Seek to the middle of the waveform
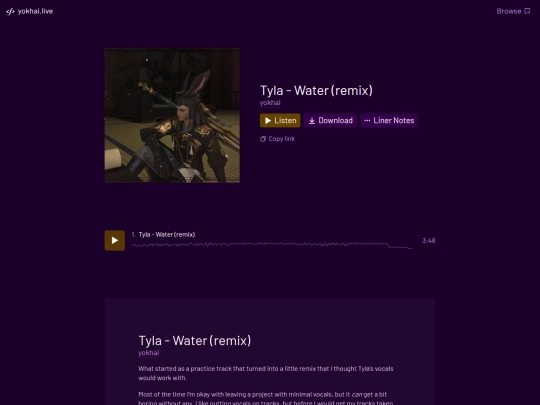This screenshot has height=405, width=540. (x=272, y=245)
